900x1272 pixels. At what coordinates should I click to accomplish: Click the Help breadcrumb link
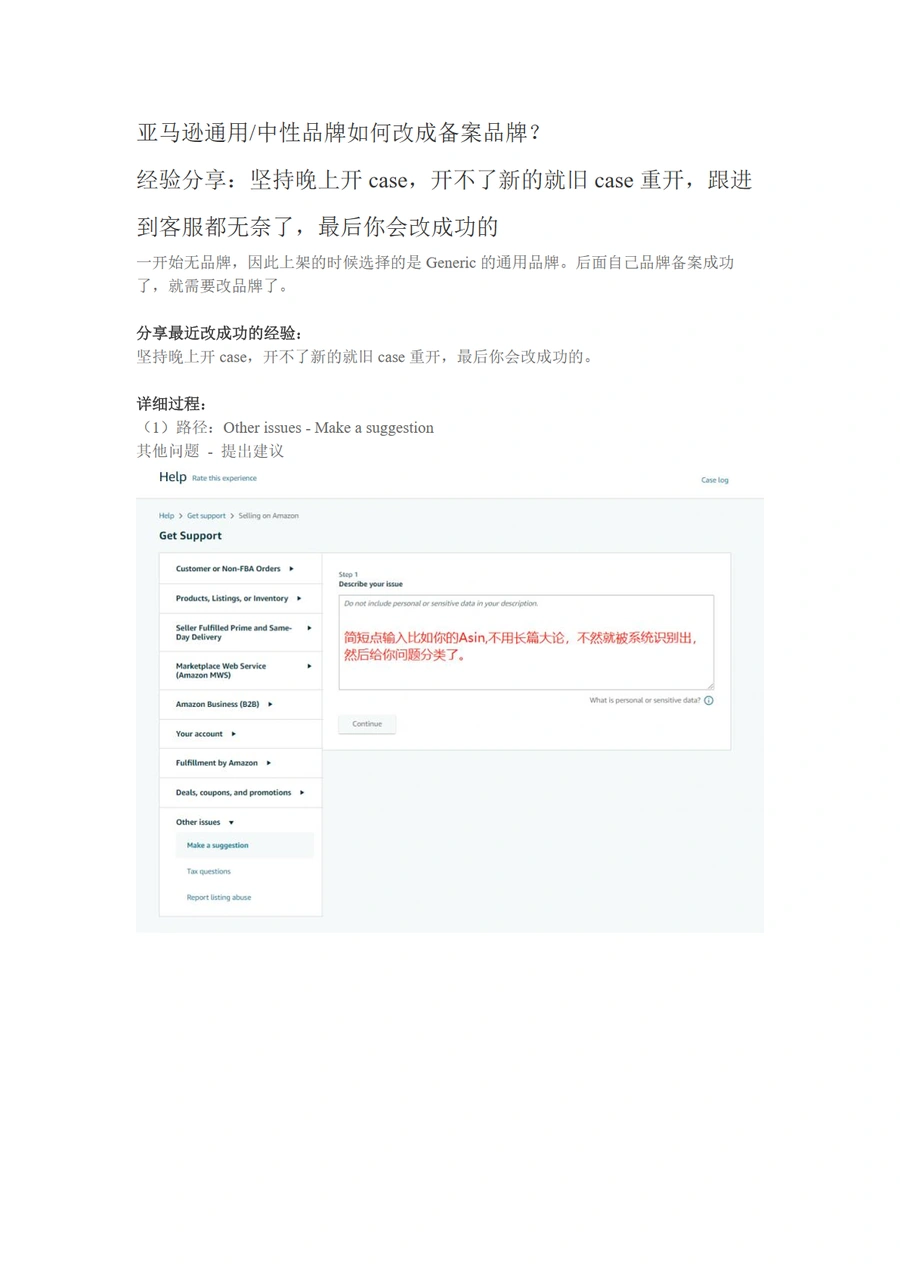click(x=166, y=516)
